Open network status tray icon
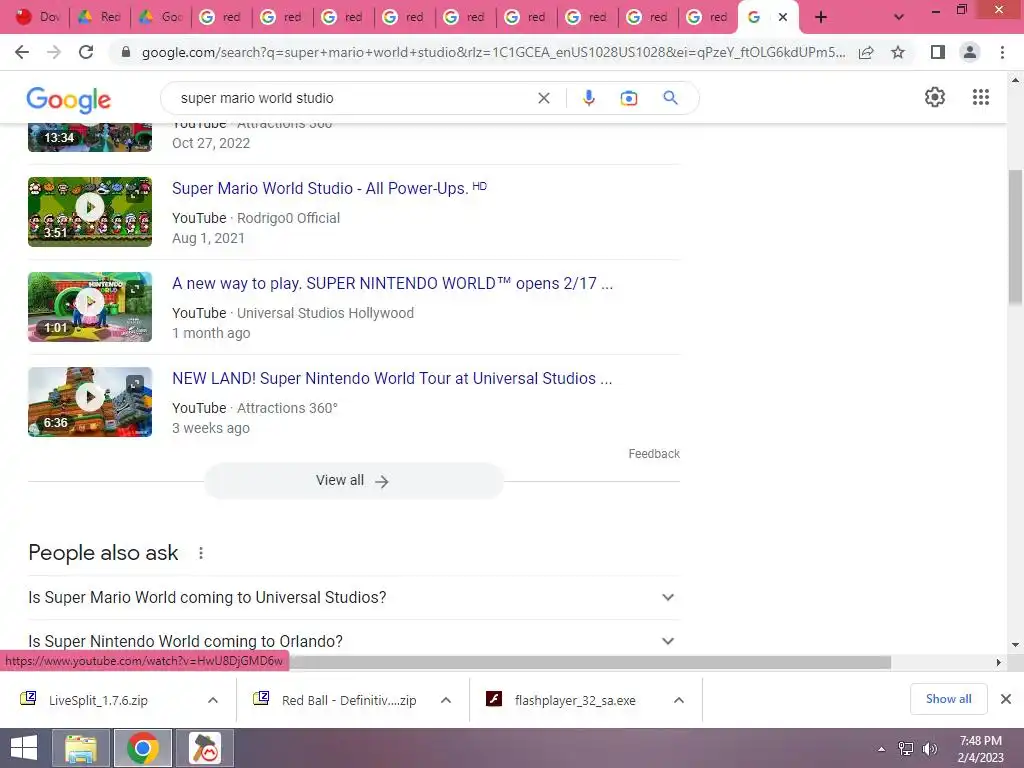The width and height of the screenshot is (1024, 768). 906,749
